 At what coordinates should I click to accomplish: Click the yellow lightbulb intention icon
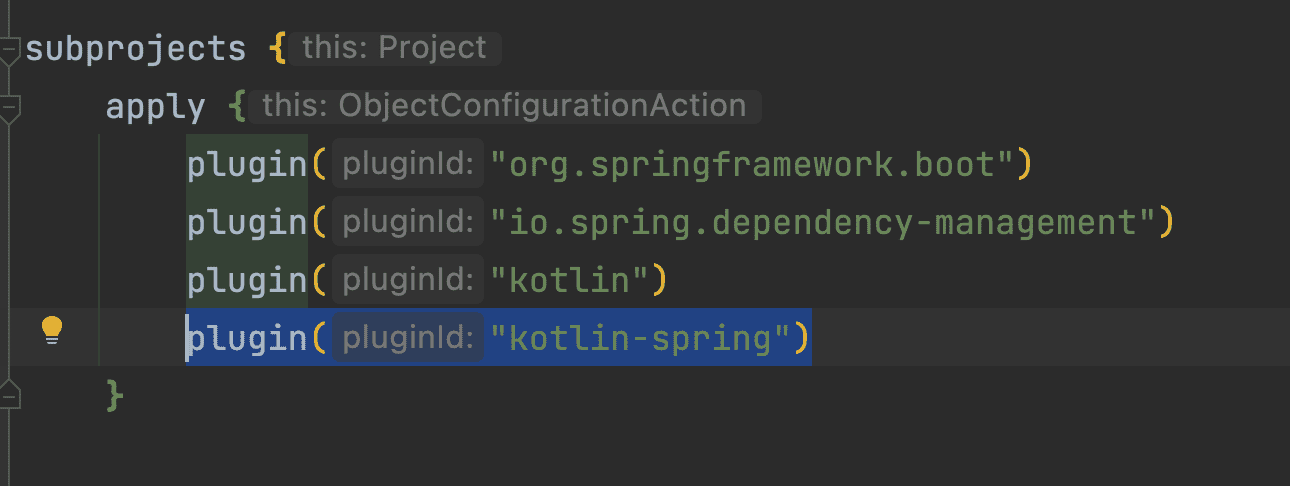(x=52, y=331)
